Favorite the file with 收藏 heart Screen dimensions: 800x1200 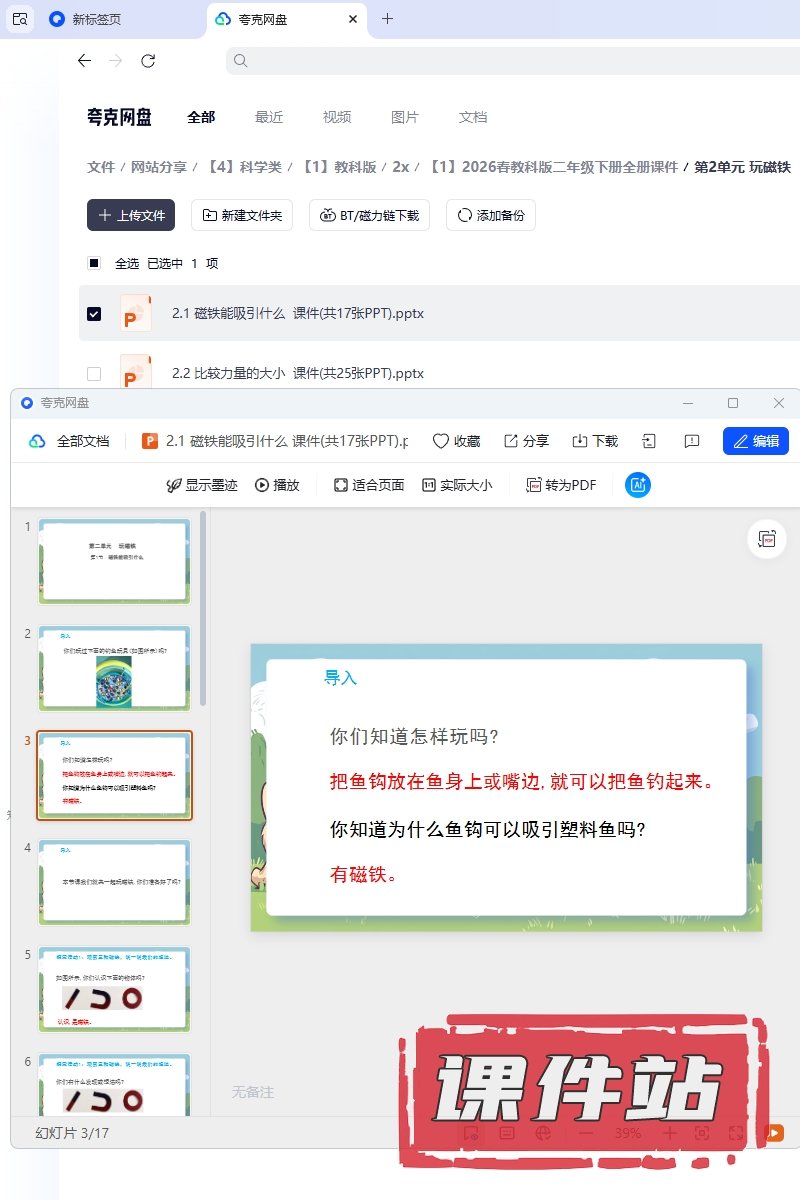[456, 441]
